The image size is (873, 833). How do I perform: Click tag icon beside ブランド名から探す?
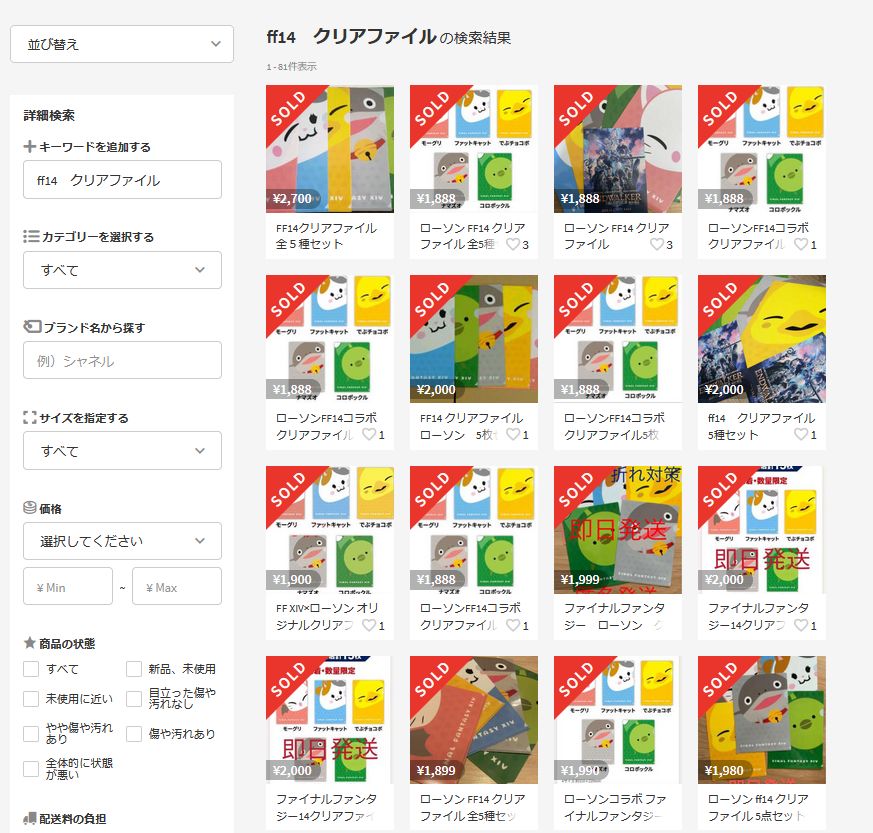pos(32,327)
